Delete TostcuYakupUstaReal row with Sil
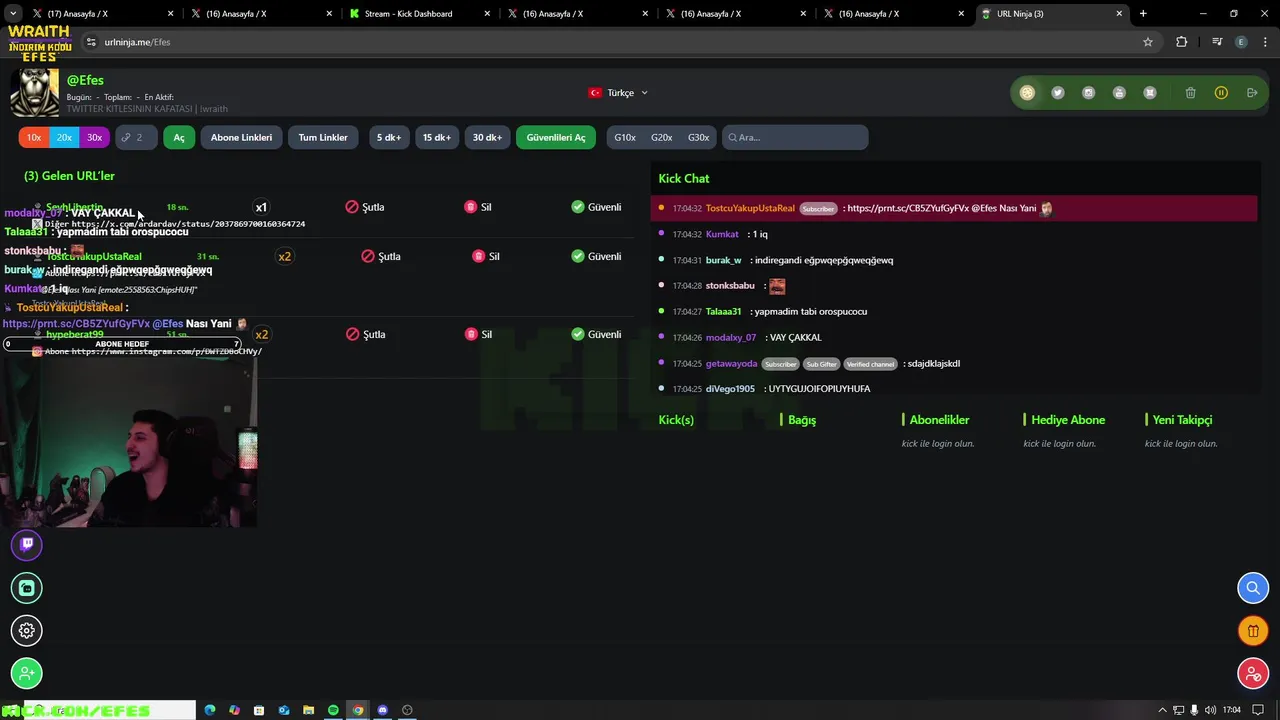Viewport: 1280px width, 720px height. [x=486, y=256]
